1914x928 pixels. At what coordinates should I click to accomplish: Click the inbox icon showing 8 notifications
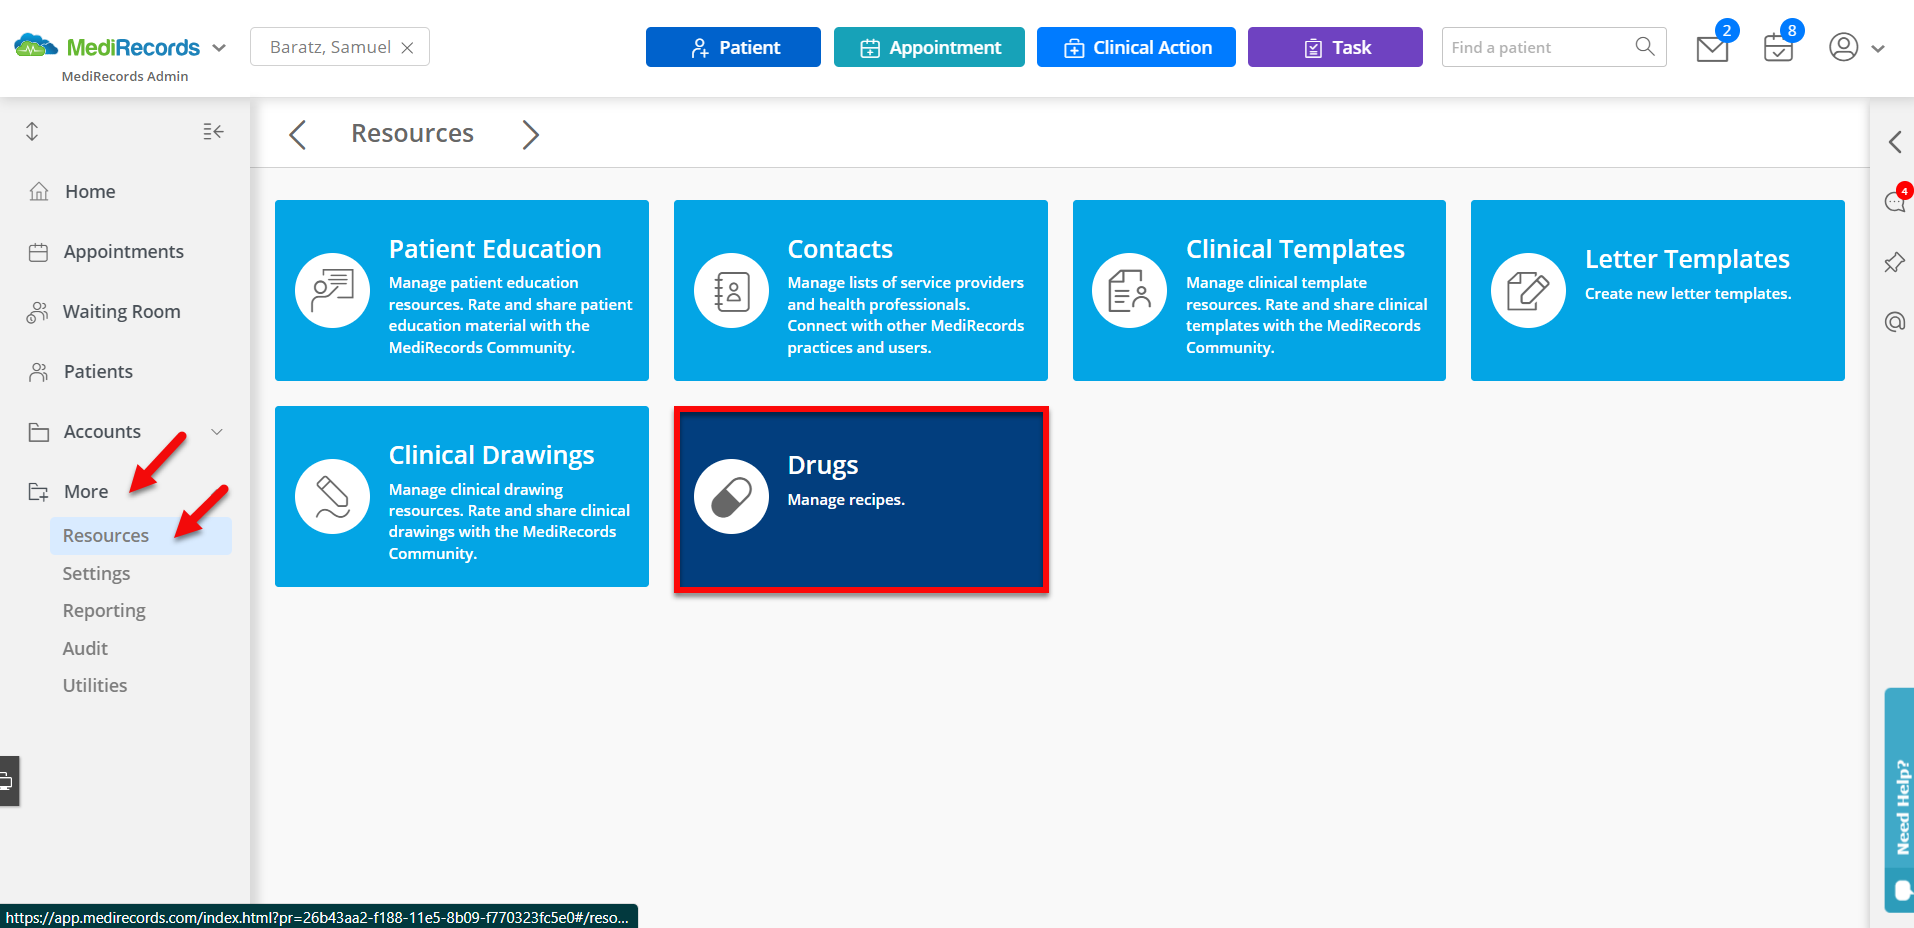[x=1777, y=47]
